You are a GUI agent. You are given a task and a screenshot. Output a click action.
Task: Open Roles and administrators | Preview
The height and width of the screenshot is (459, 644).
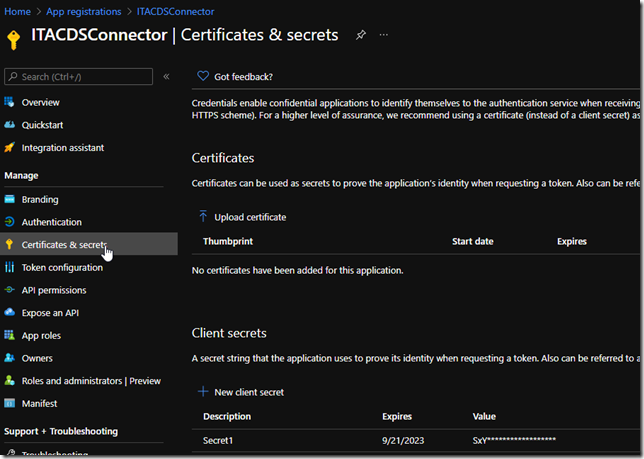point(91,381)
